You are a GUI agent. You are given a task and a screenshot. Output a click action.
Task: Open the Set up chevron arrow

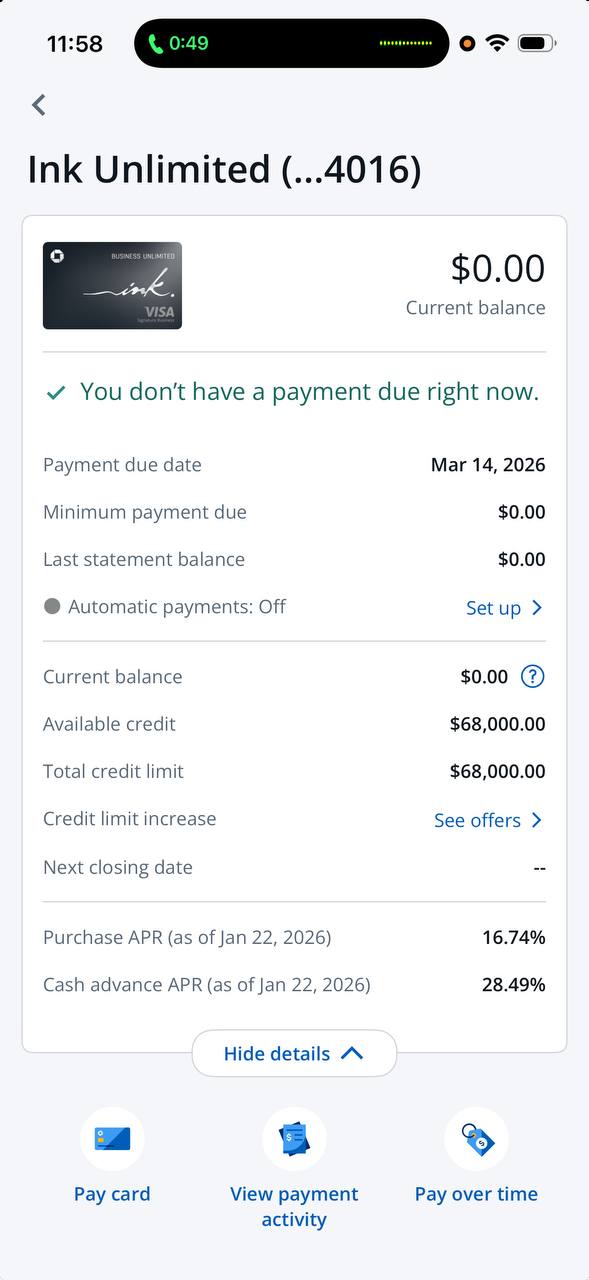536,607
